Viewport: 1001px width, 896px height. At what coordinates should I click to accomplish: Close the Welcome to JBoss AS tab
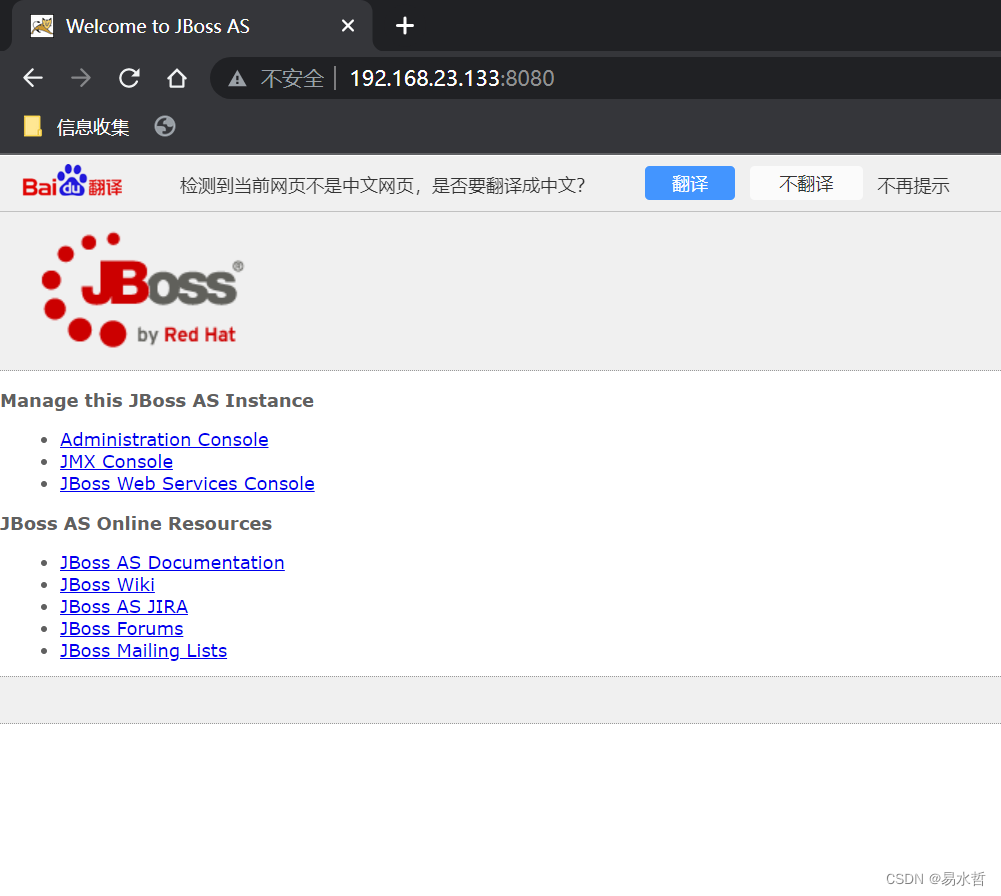pyautogui.click(x=348, y=26)
